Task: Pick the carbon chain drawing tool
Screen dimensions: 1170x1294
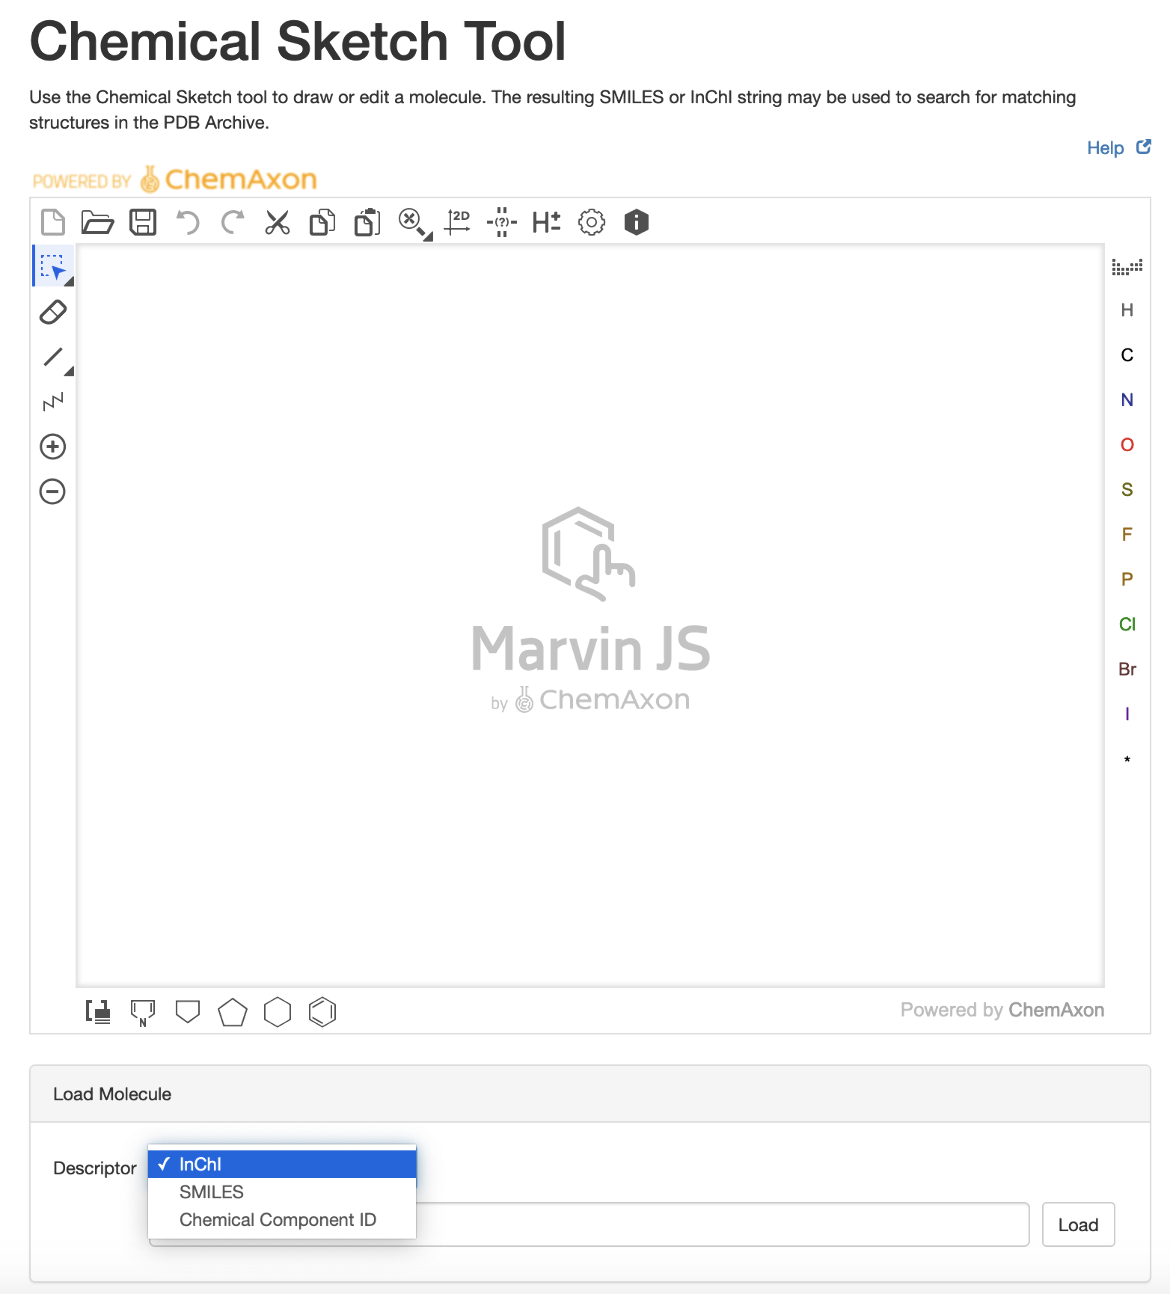Action: click(x=53, y=402)
